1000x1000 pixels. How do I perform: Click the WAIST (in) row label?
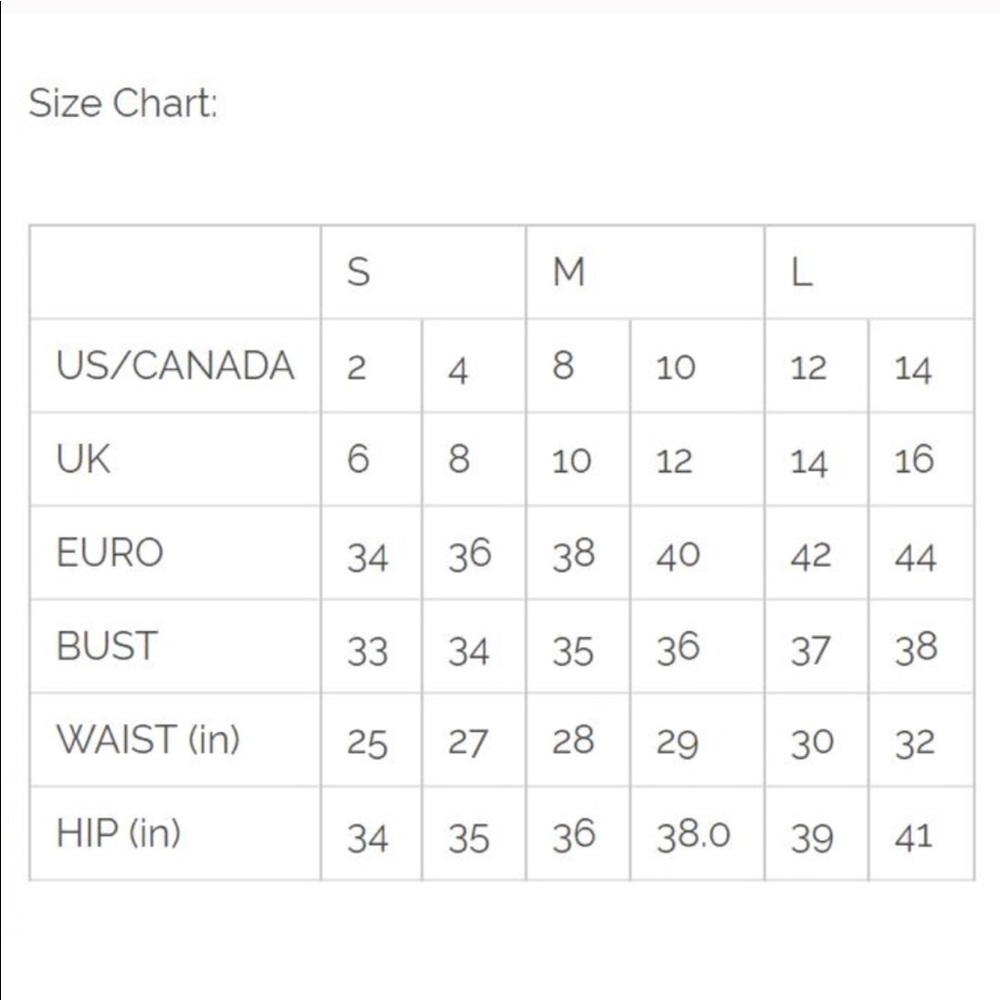pyautogui.click(x=148, y=740)
